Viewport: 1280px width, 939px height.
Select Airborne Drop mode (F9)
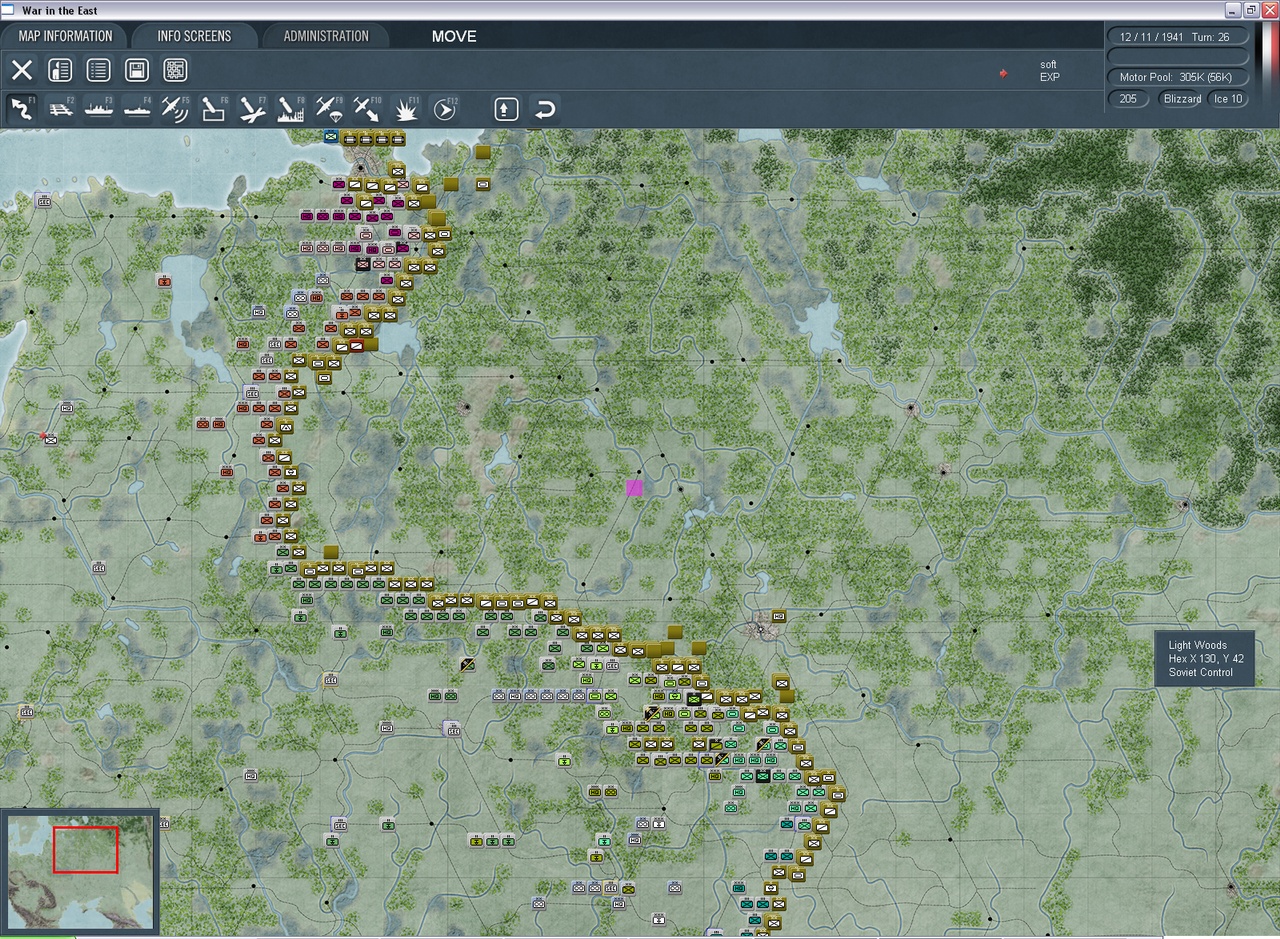[328, 108]
